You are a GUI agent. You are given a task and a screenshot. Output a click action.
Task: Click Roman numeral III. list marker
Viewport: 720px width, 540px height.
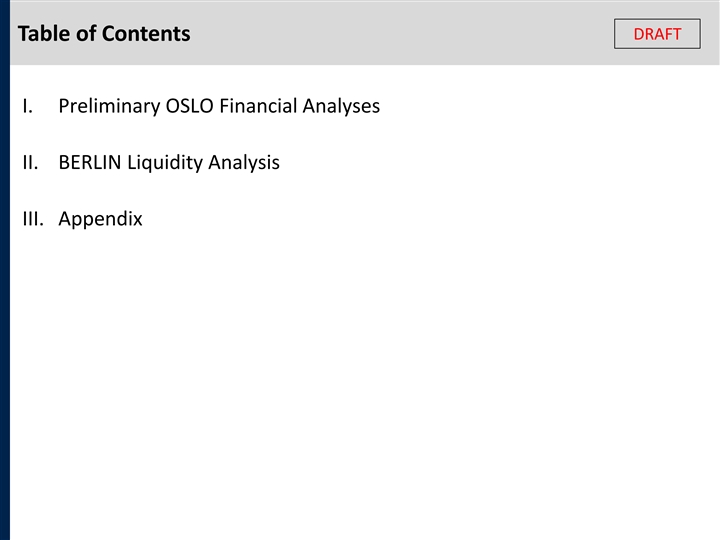click(32, 219)
